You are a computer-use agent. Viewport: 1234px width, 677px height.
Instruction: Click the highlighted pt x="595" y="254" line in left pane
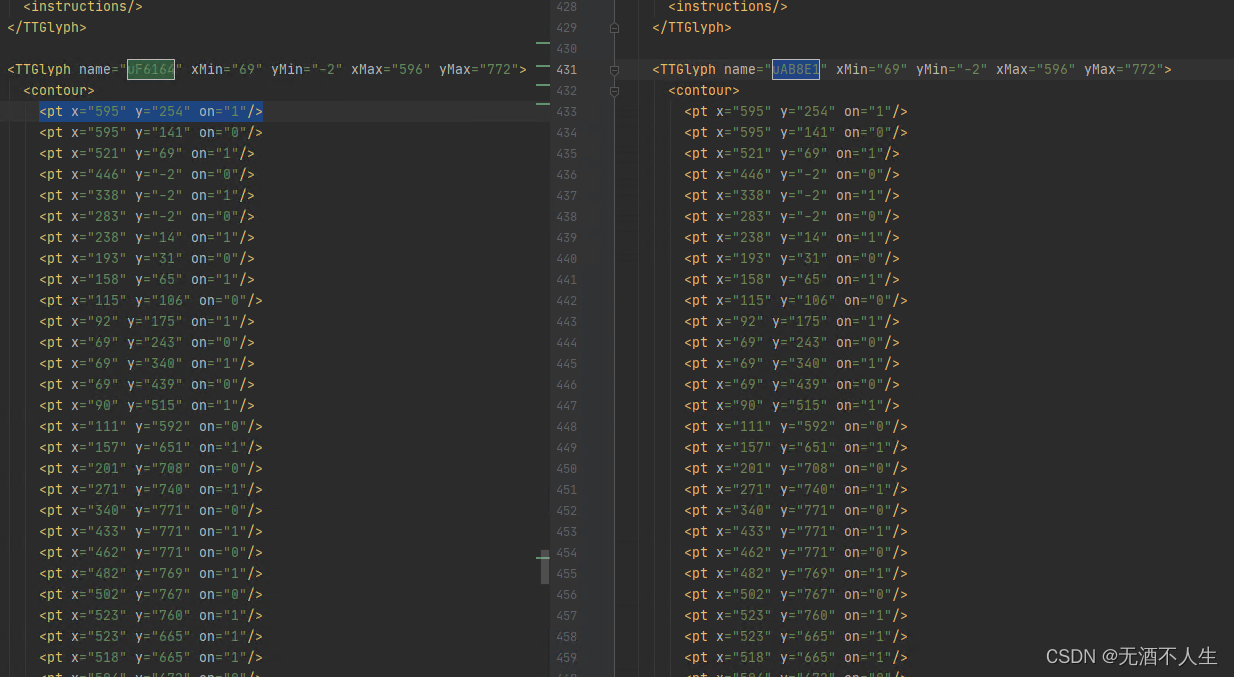[x=151, y=111]
